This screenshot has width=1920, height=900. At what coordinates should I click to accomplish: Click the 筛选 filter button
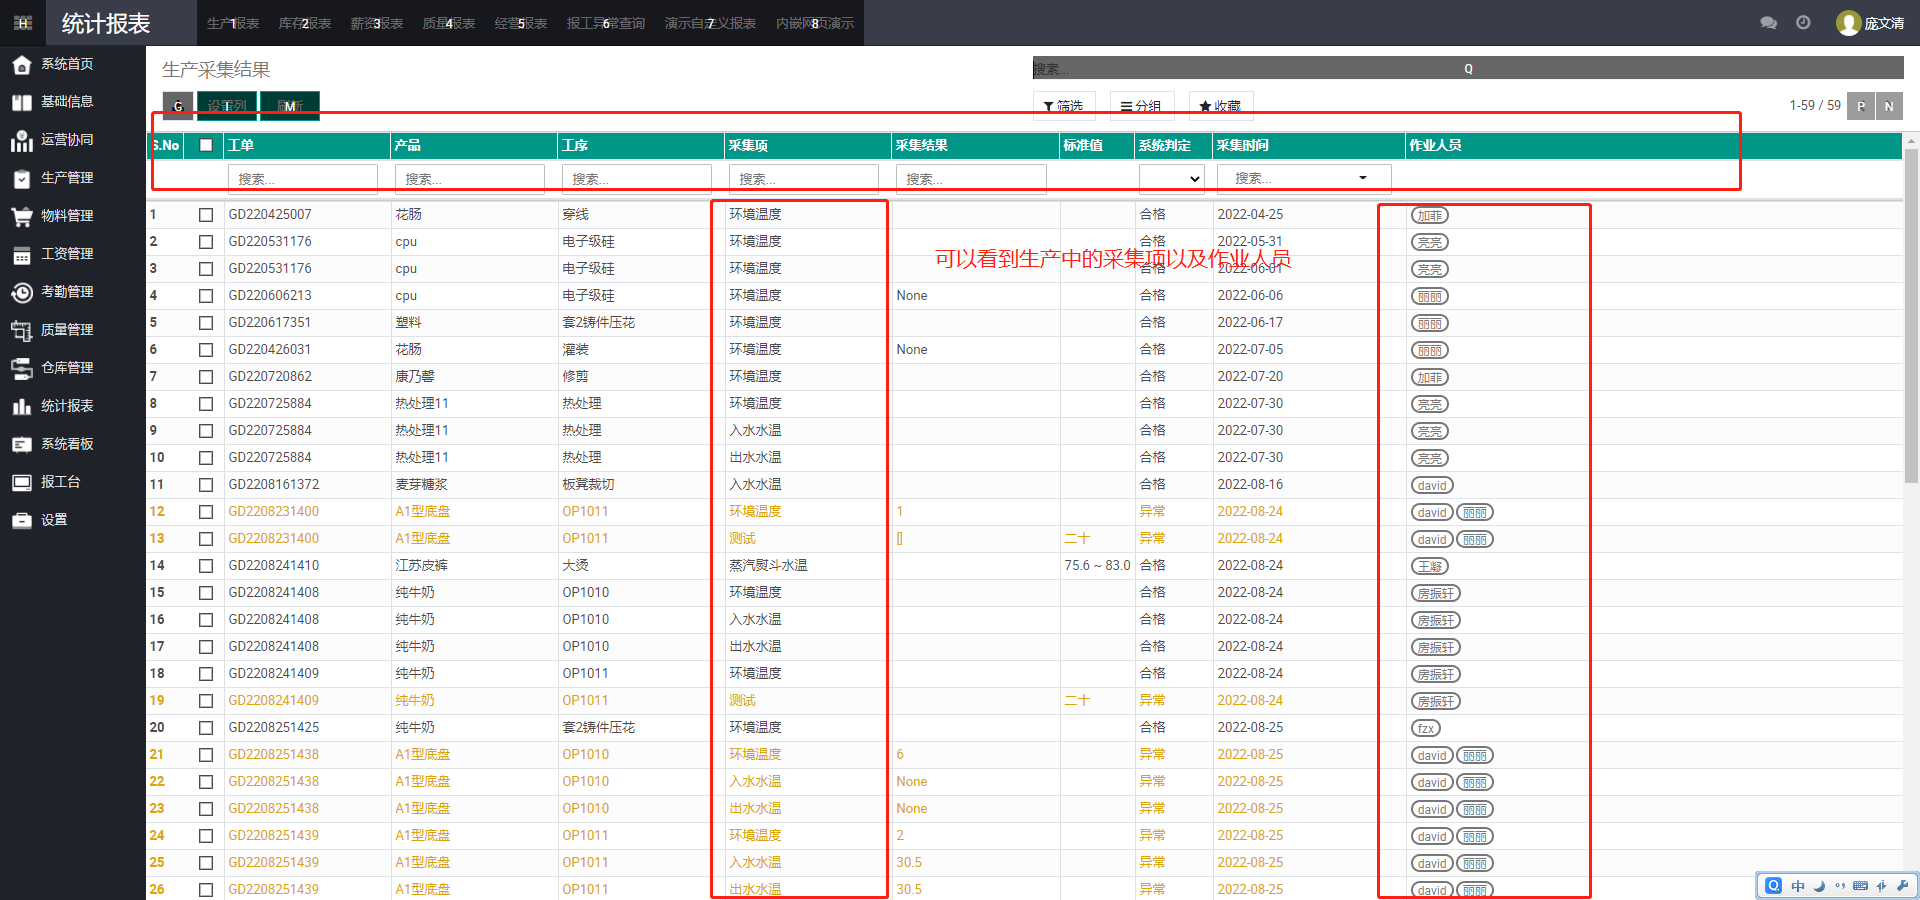click(1063, 106)
